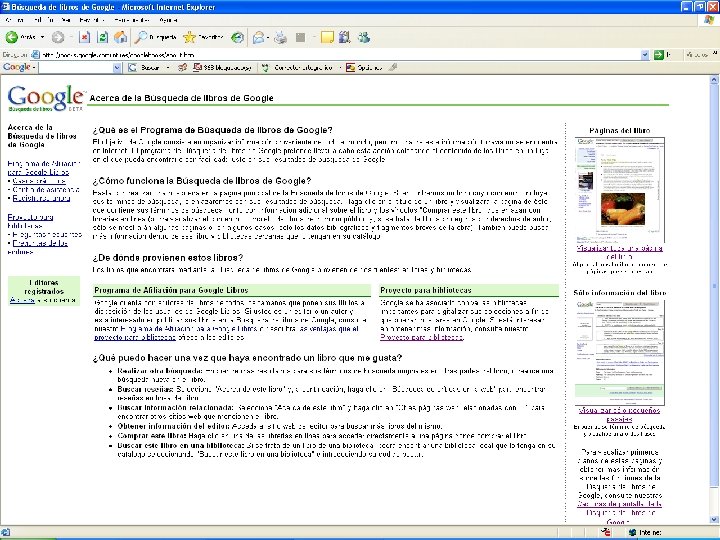The height and width of the screenshot is (540, 720).
Task: Follow the Proyecto para bibliotecas link in right box
Action: tap(422, 337)
